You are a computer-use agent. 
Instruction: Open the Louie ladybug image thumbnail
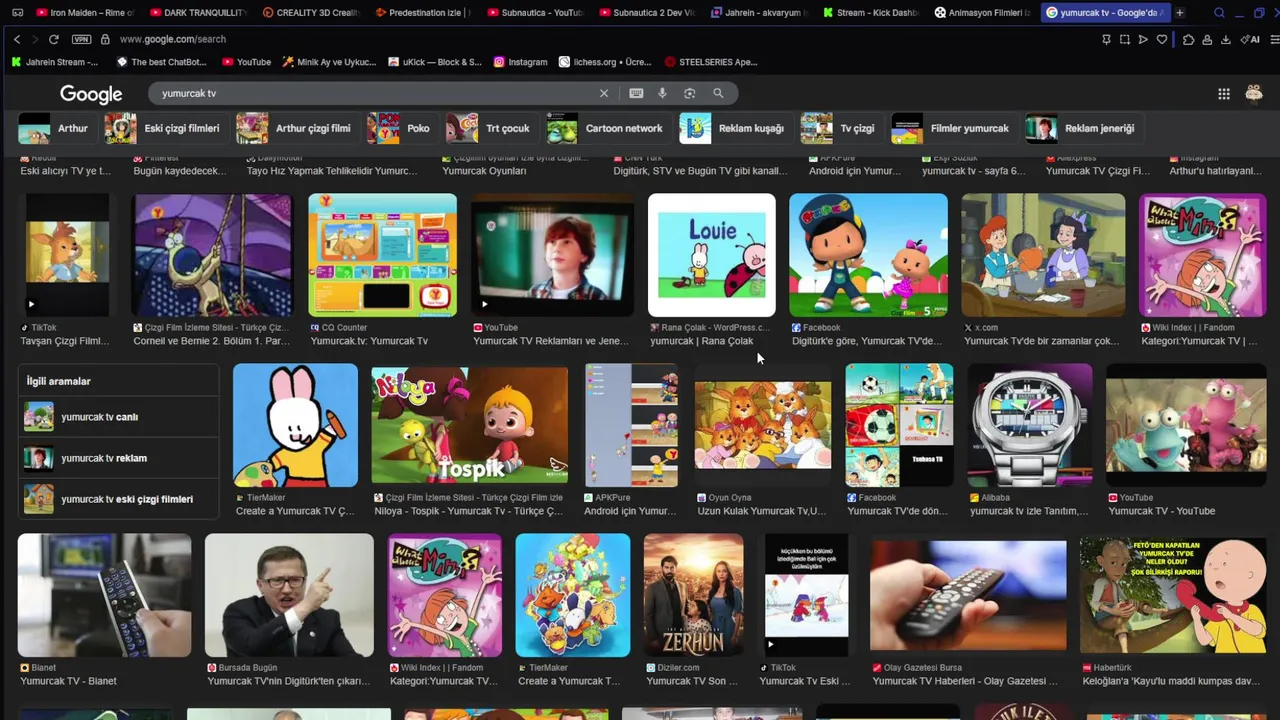[711, 255]
